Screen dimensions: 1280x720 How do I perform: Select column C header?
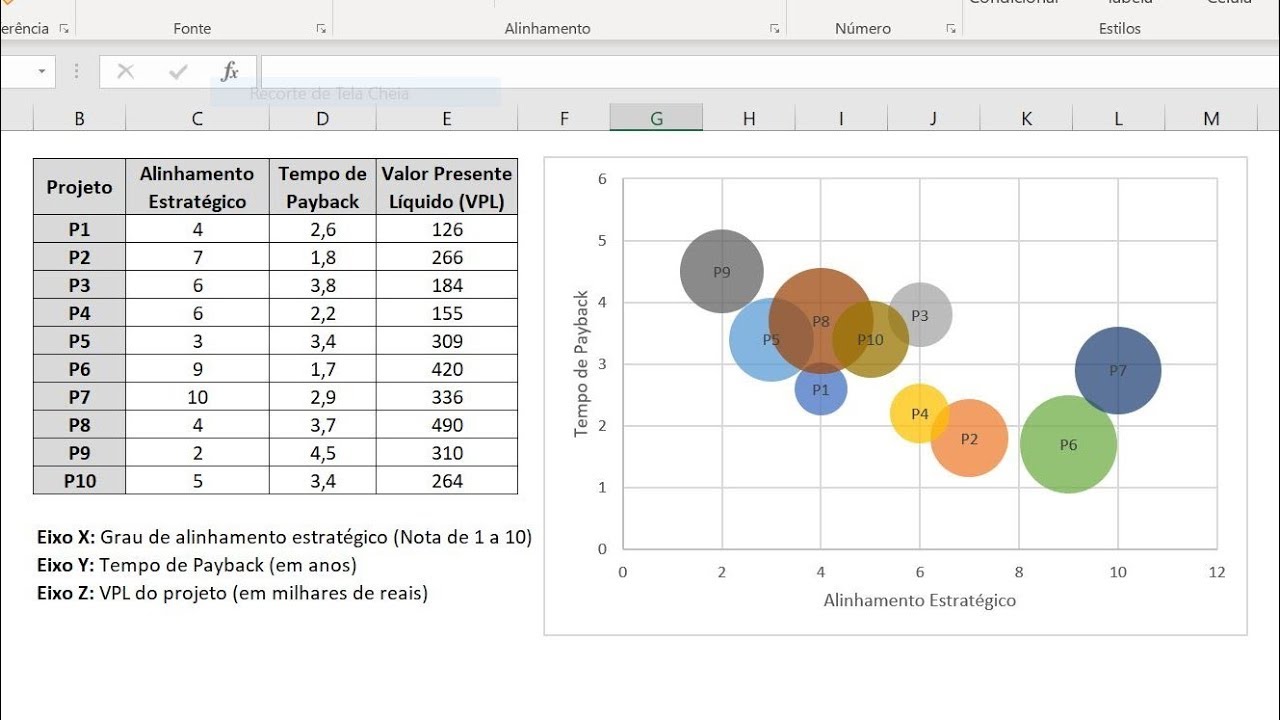tap(197, 119)
